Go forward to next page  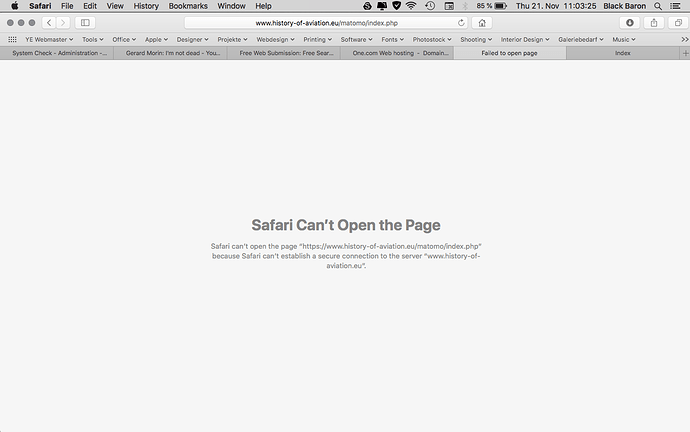click(63, 22)
